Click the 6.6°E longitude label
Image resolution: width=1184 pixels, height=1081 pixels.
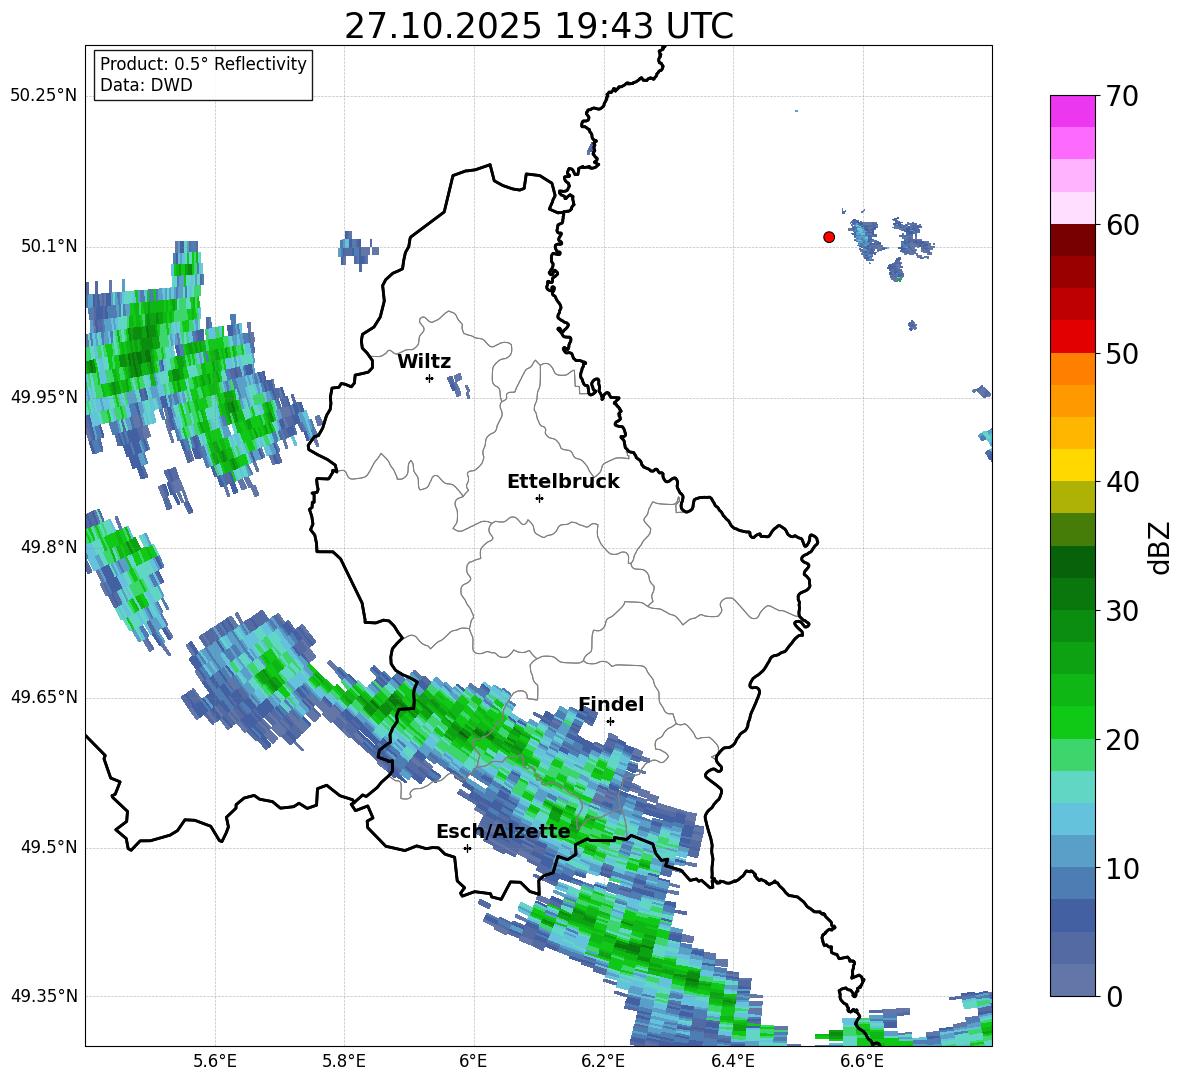point(862,1061)
